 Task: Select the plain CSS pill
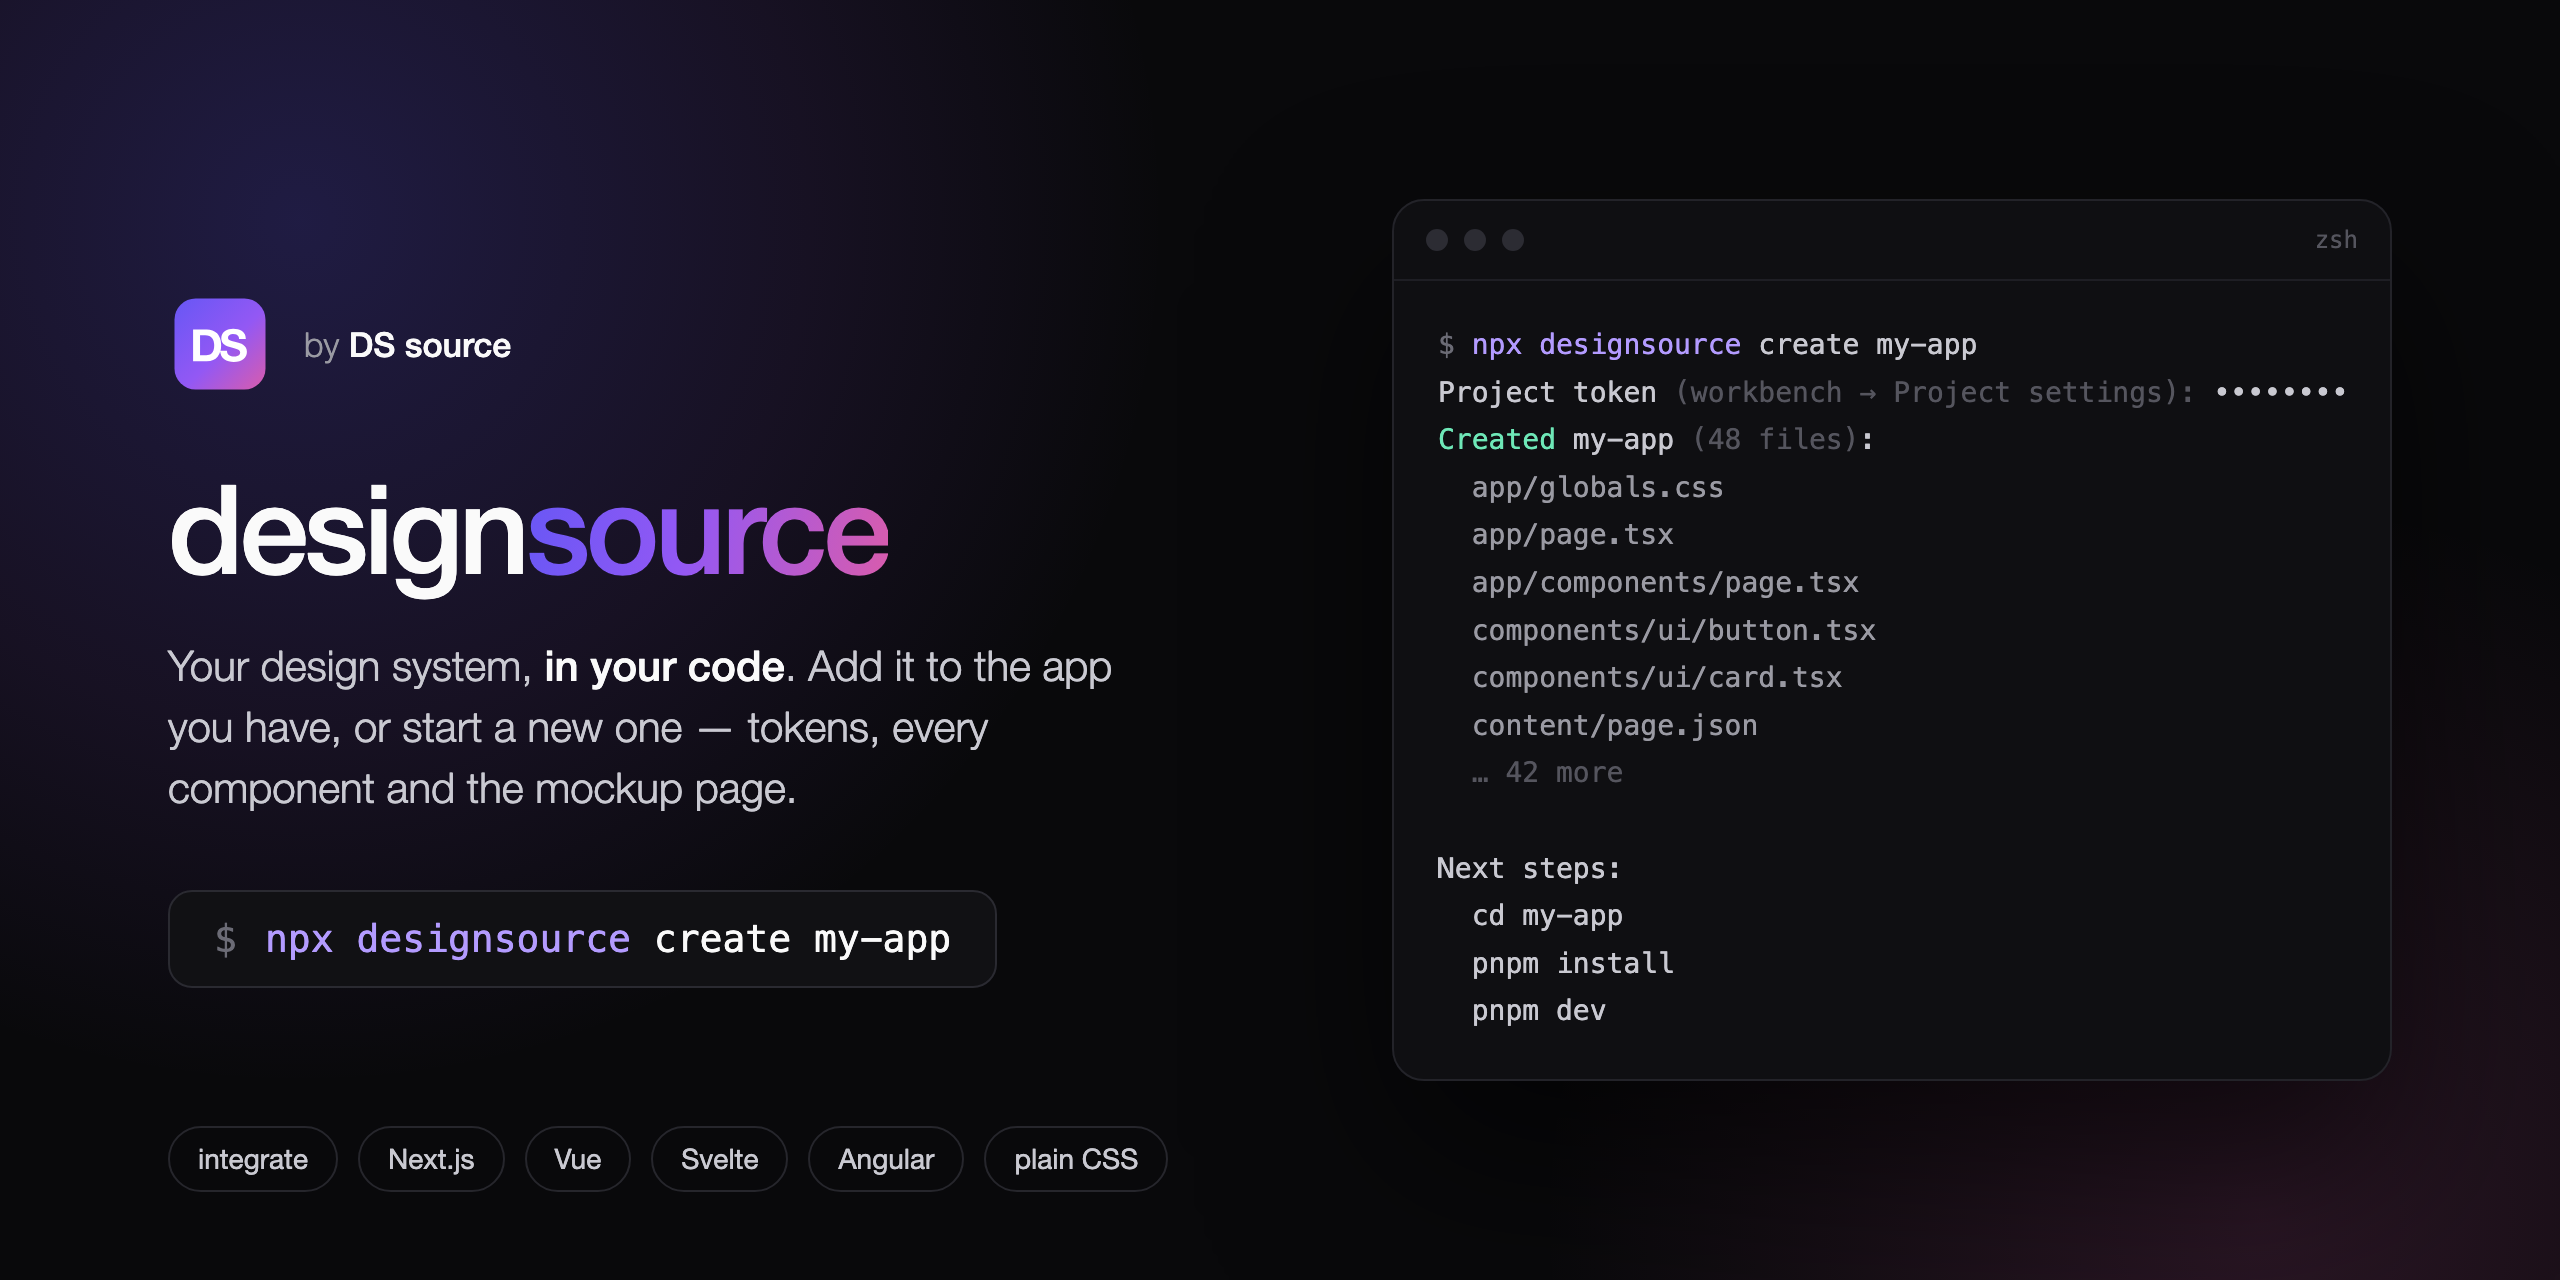pyautogui.click(x=1076, y=1159)
